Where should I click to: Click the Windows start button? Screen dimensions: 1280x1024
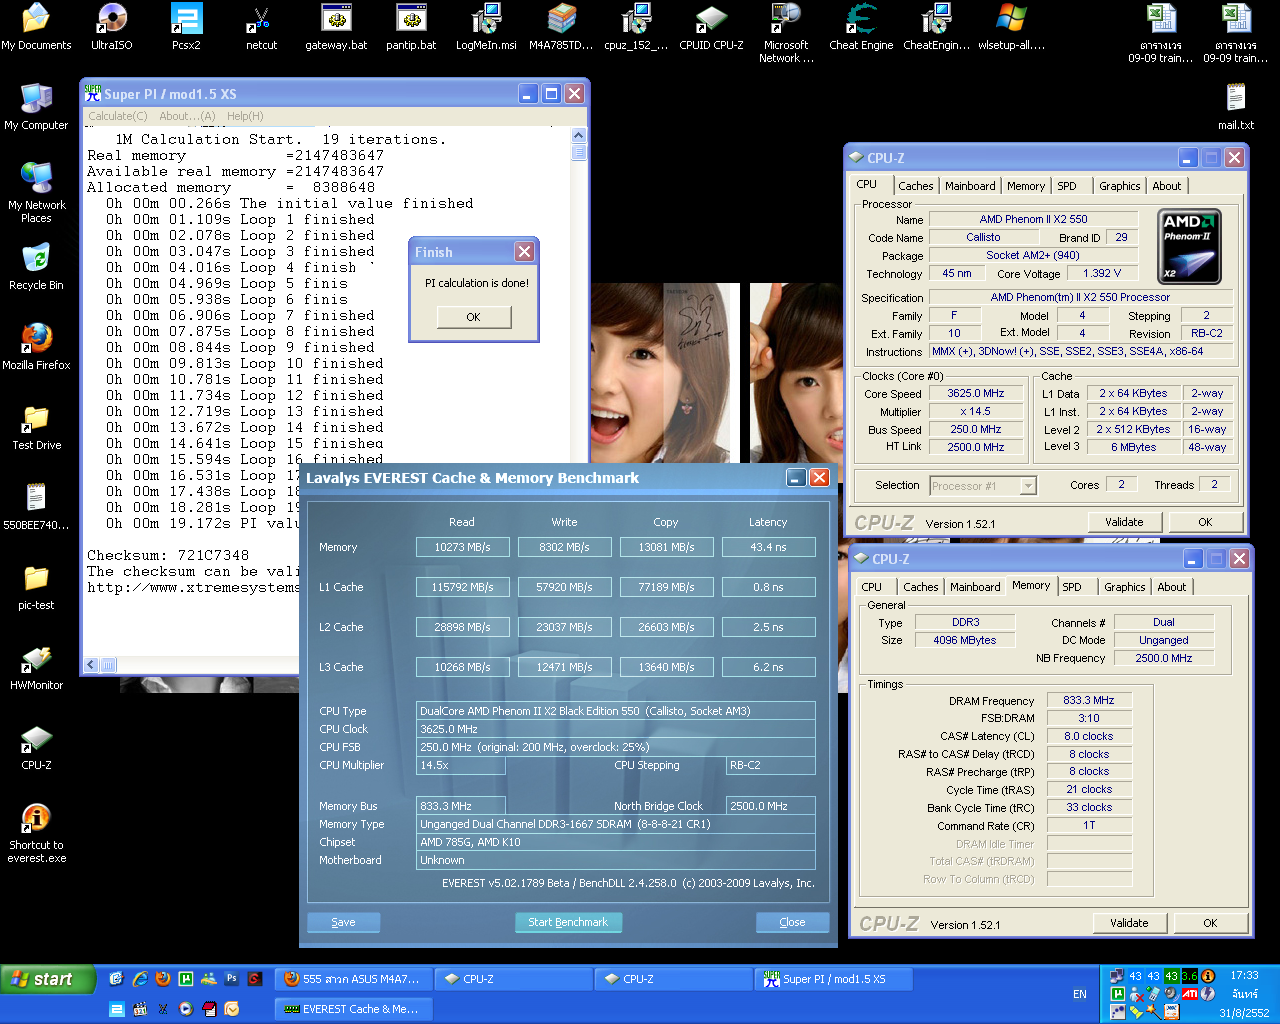[x=48, y=979]
